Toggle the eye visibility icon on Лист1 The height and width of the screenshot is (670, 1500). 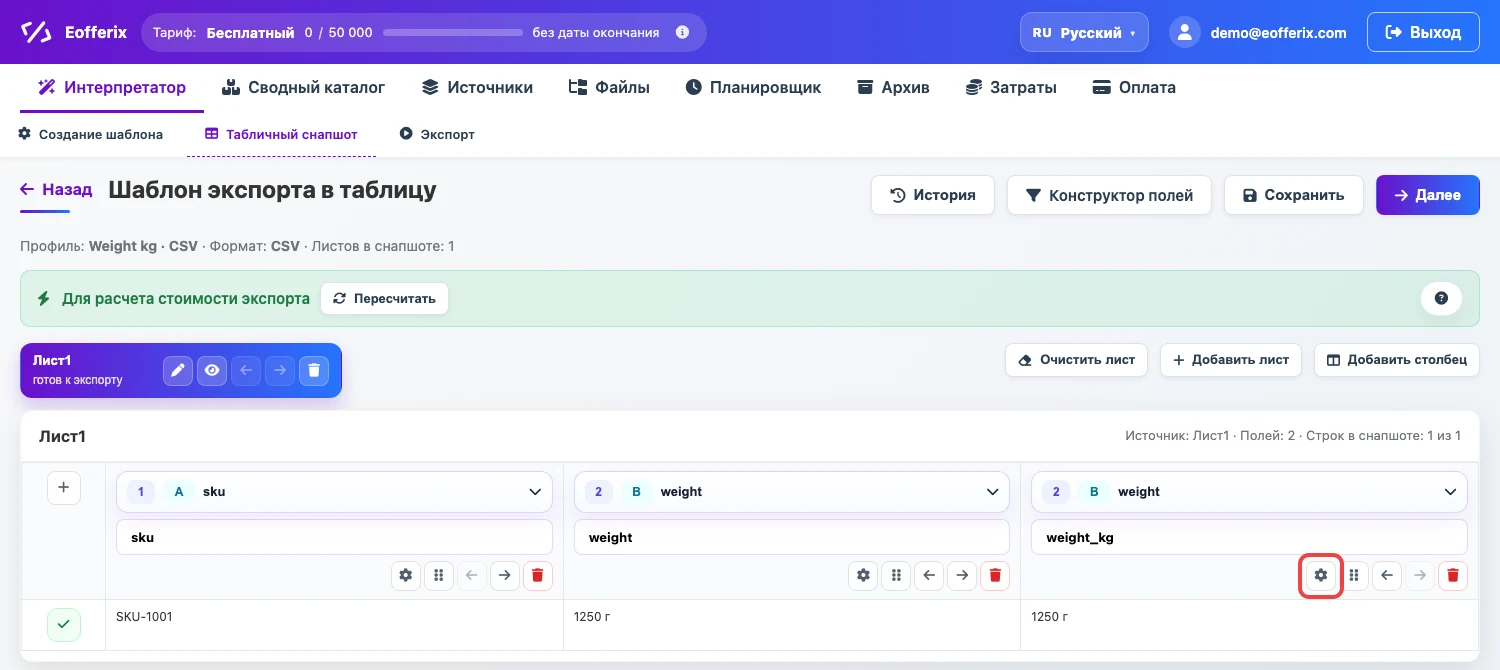212,371
